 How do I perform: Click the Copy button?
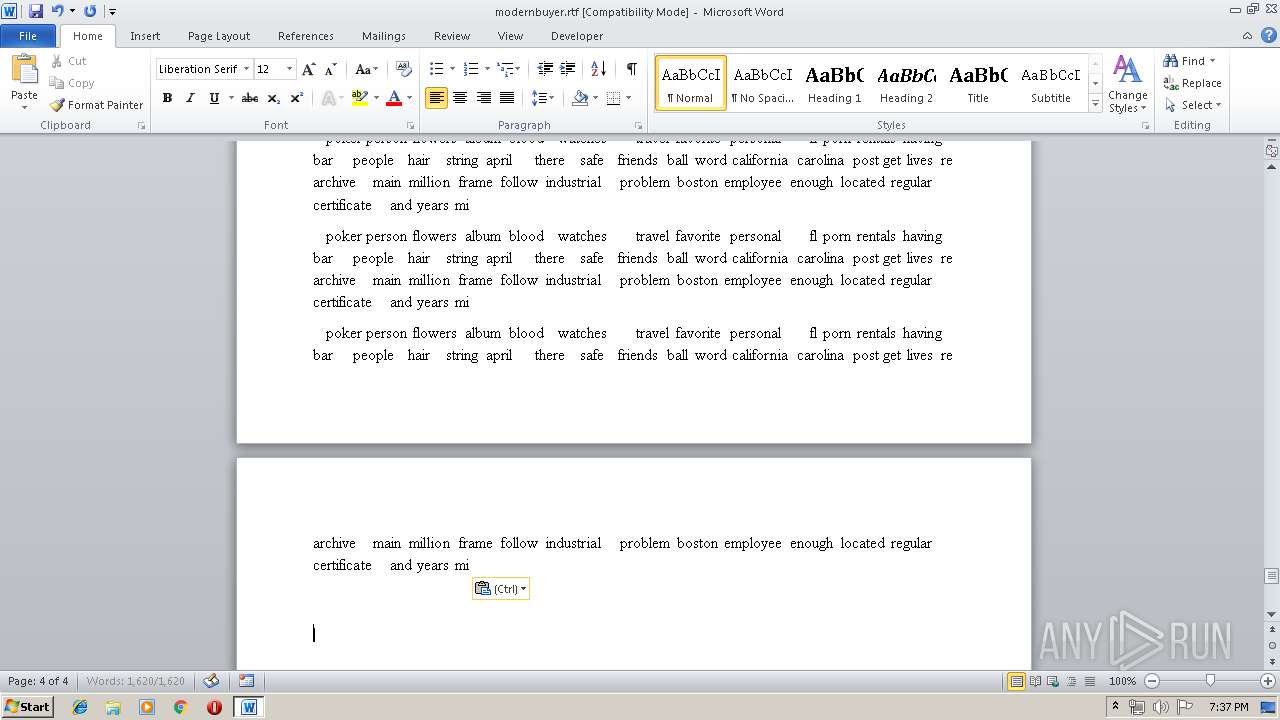coord(72,83)
